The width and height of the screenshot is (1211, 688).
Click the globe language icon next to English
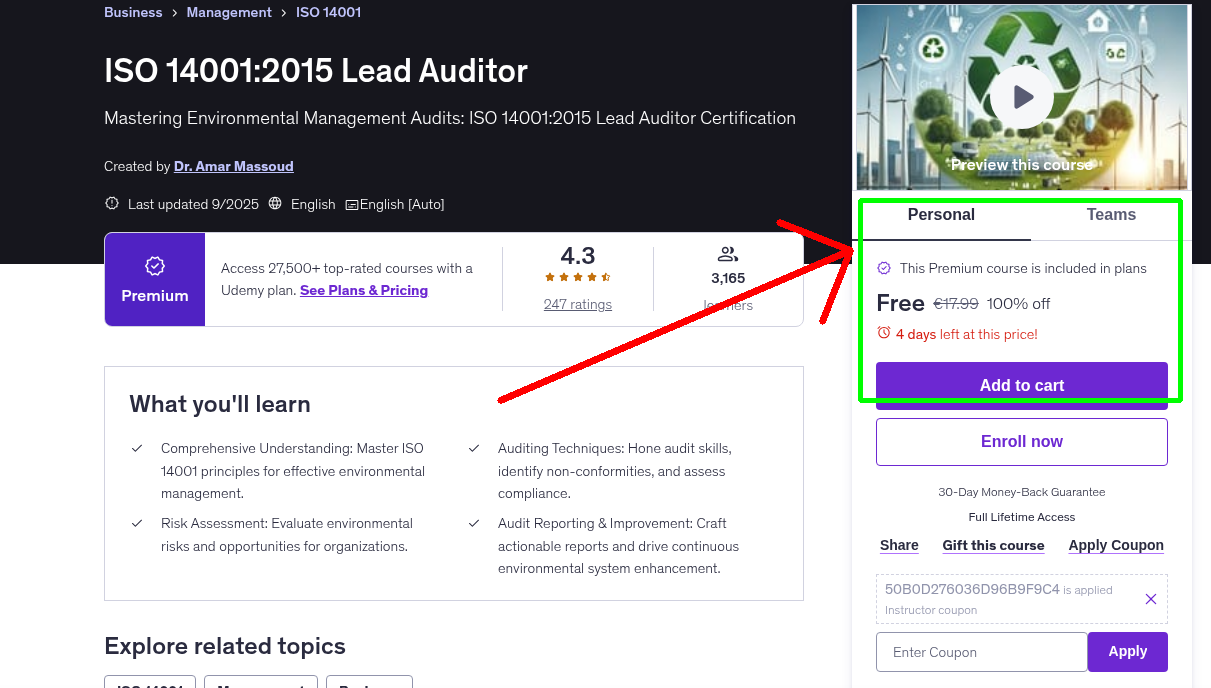[275, 203]
